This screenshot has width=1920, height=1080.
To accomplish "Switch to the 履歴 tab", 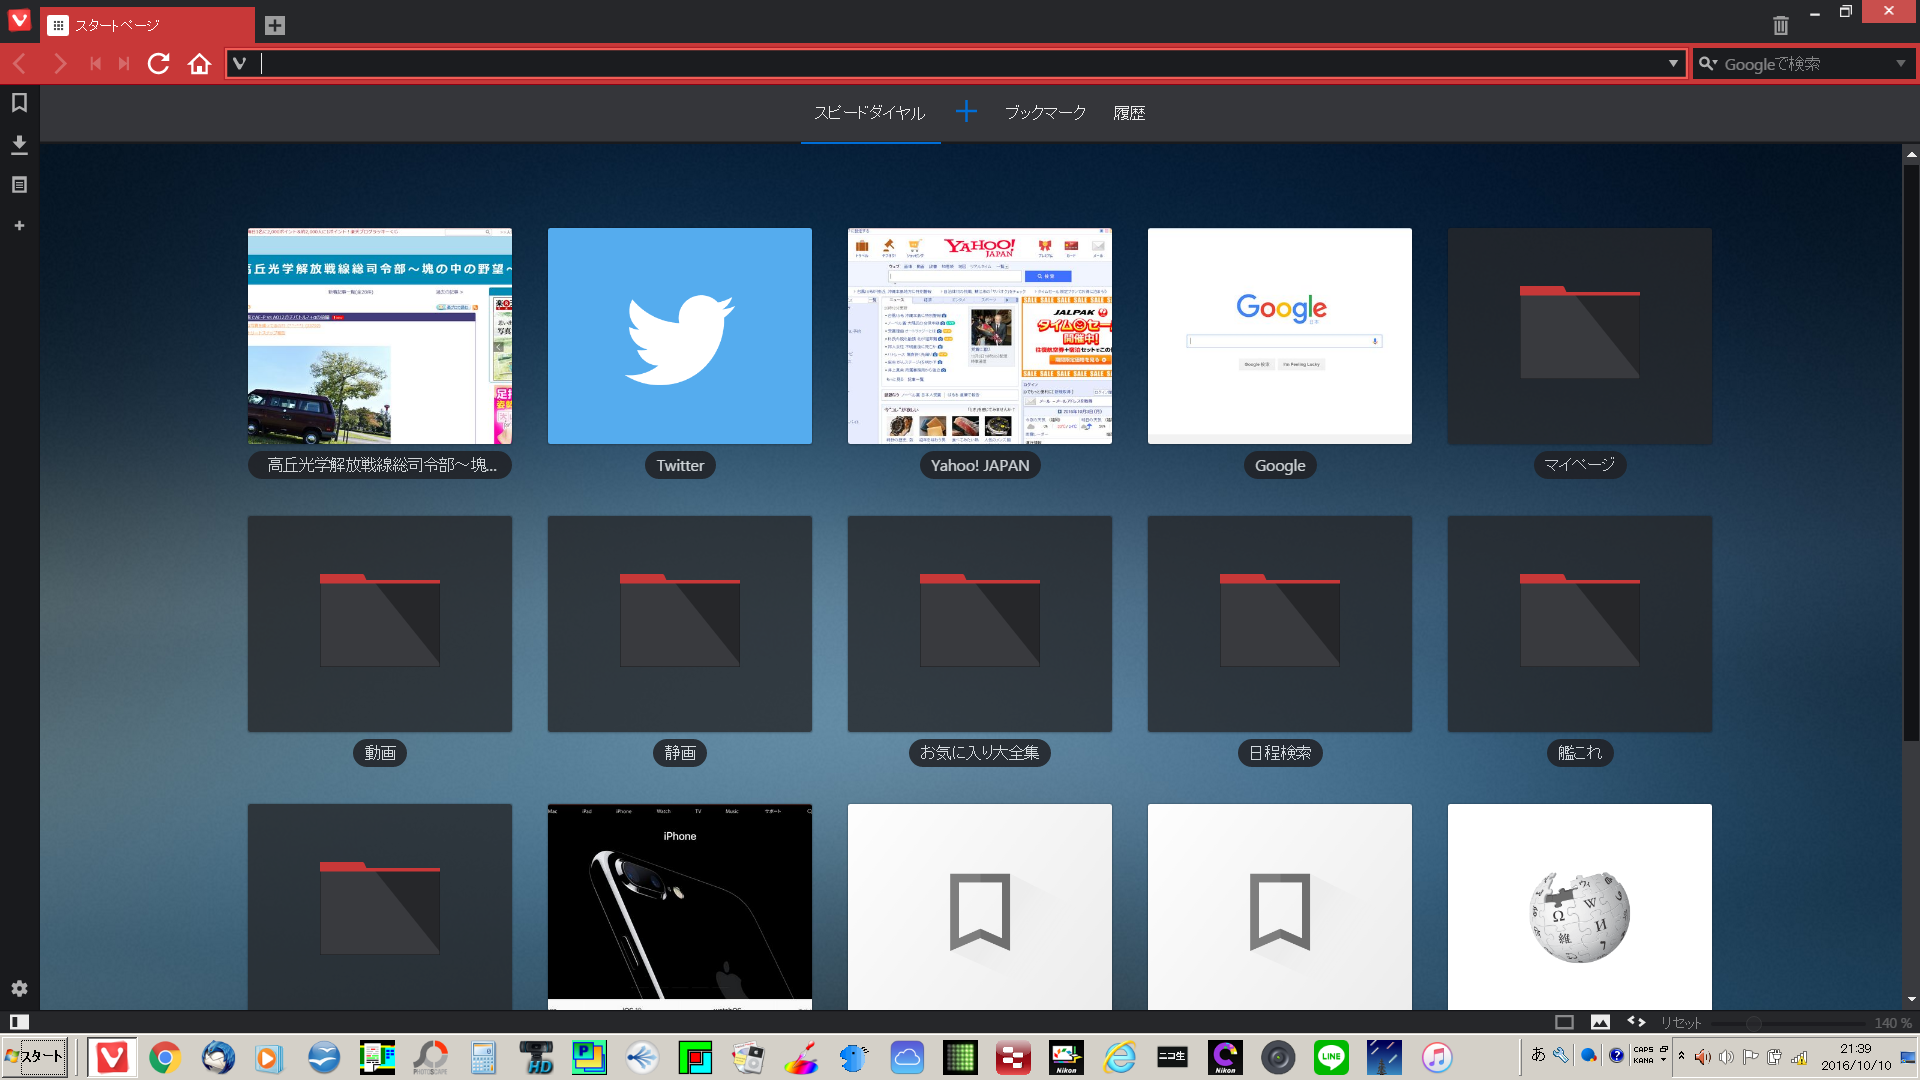I will (x=1129, y=113).
